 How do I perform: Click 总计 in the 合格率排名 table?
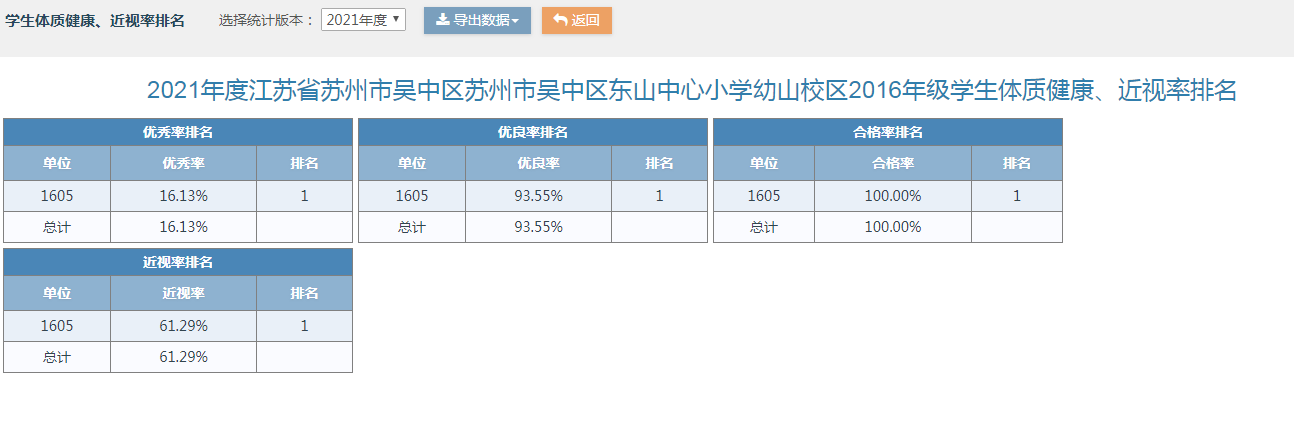[x=764, y=227]
